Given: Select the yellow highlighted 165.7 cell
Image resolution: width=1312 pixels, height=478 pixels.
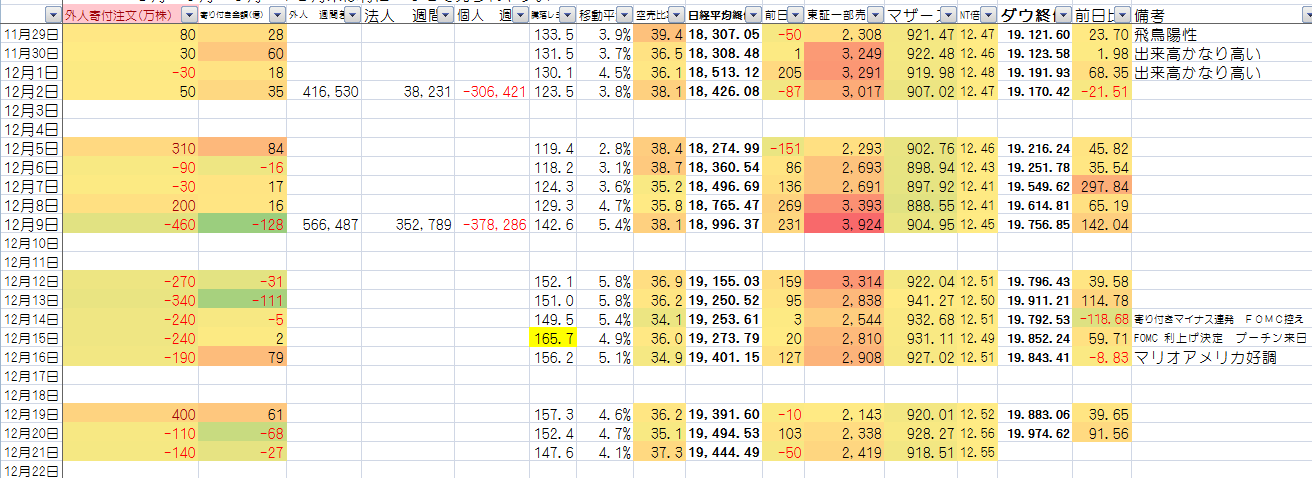Looking at the screenshot, I should pos(553,339).
